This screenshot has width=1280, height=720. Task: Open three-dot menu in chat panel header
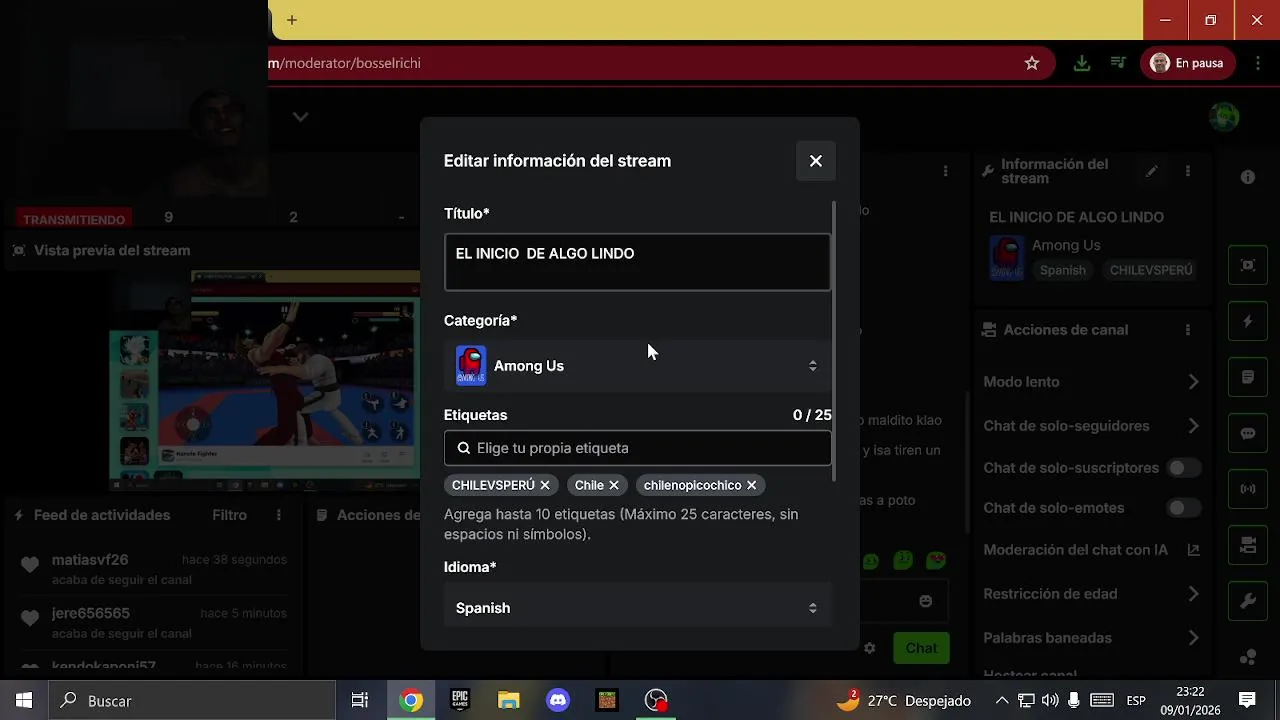[945, 171]
